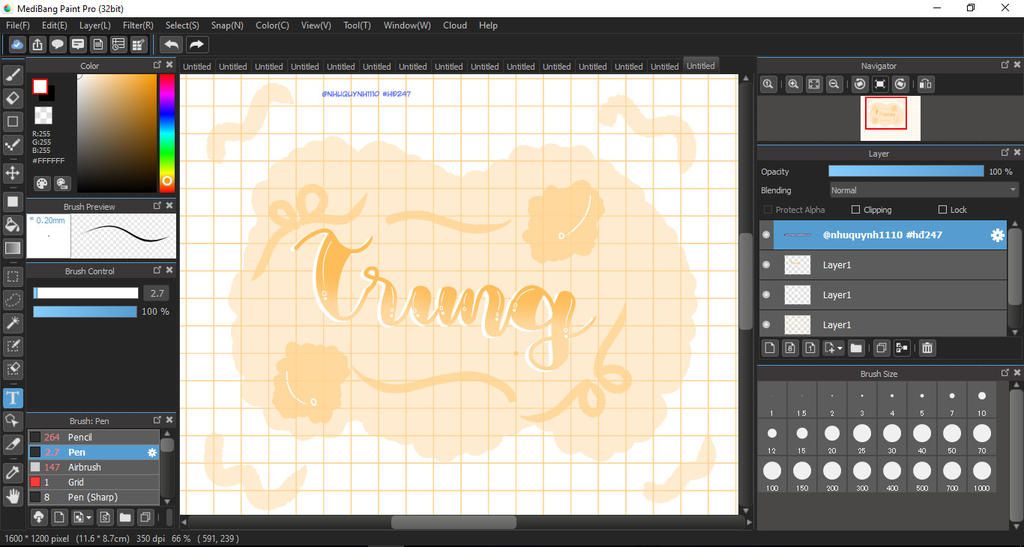Open the Snap menu
Viewport: 1024px width, 547px height.
(x=227, y=25)
